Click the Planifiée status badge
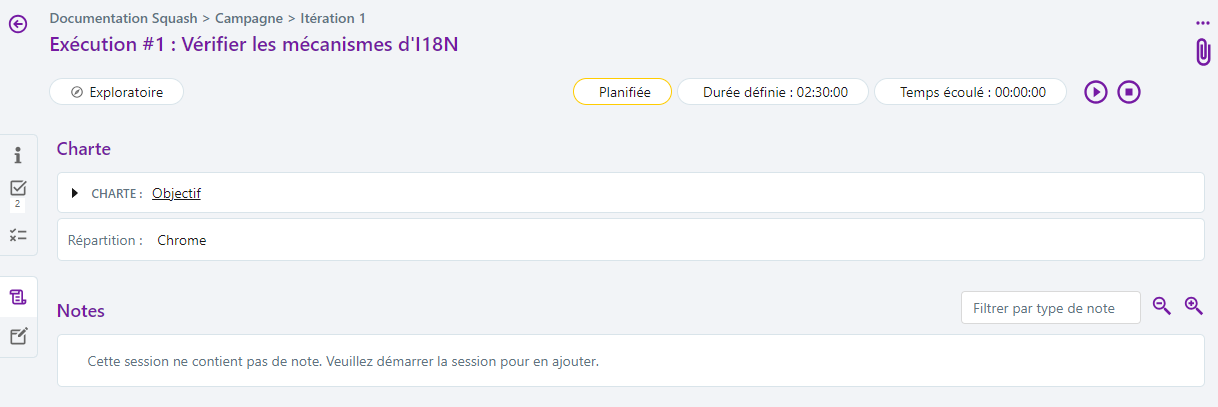This screenshot has width=1218, height=407. [x=622, y=92]
